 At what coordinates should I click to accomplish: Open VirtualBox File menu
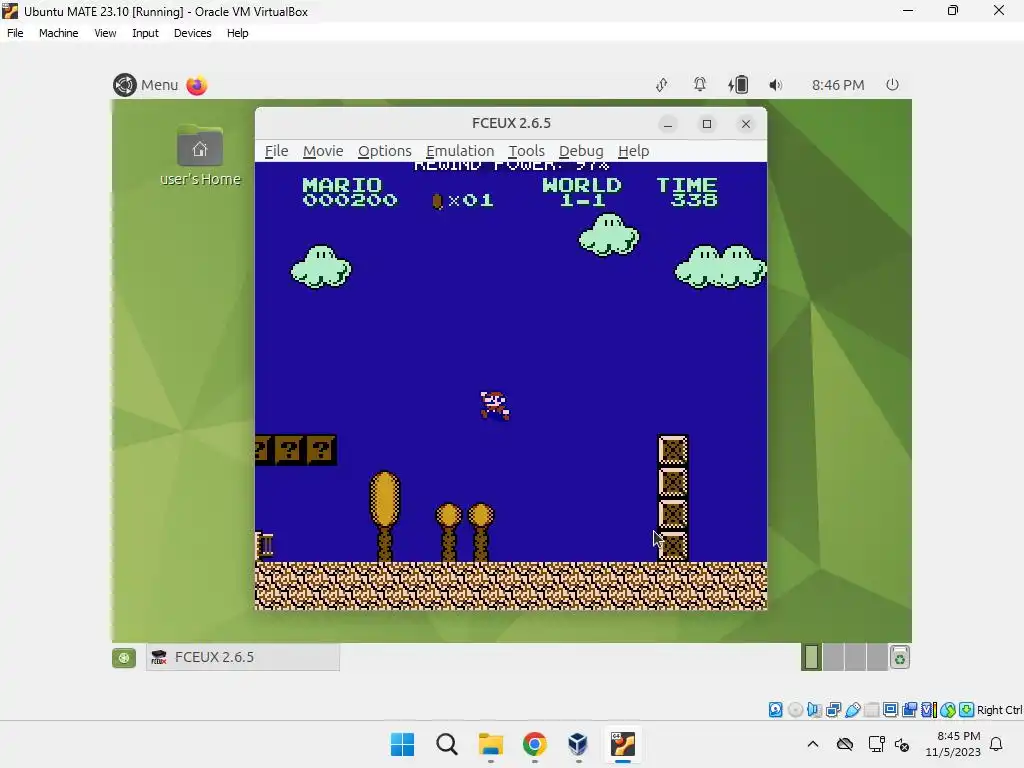(x=15, y=33)
